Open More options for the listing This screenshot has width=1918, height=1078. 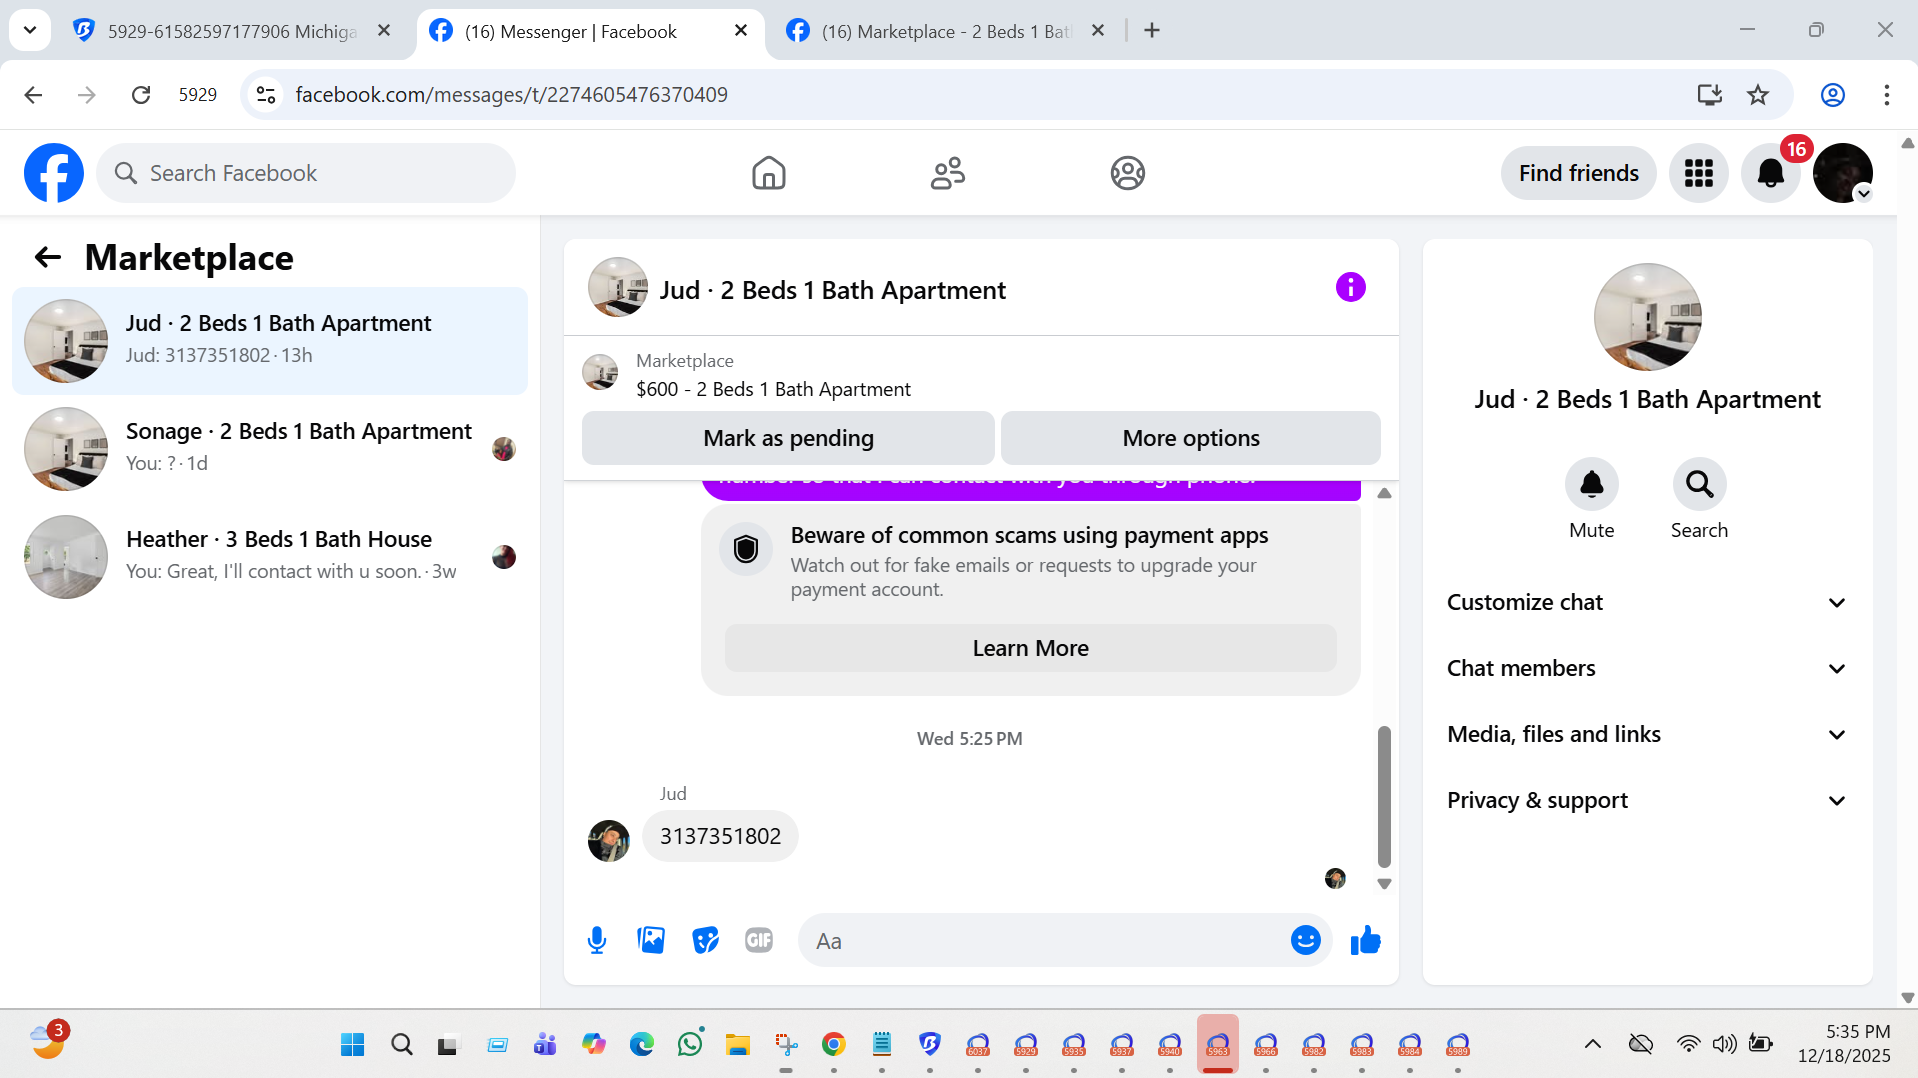coord(1190,438)
